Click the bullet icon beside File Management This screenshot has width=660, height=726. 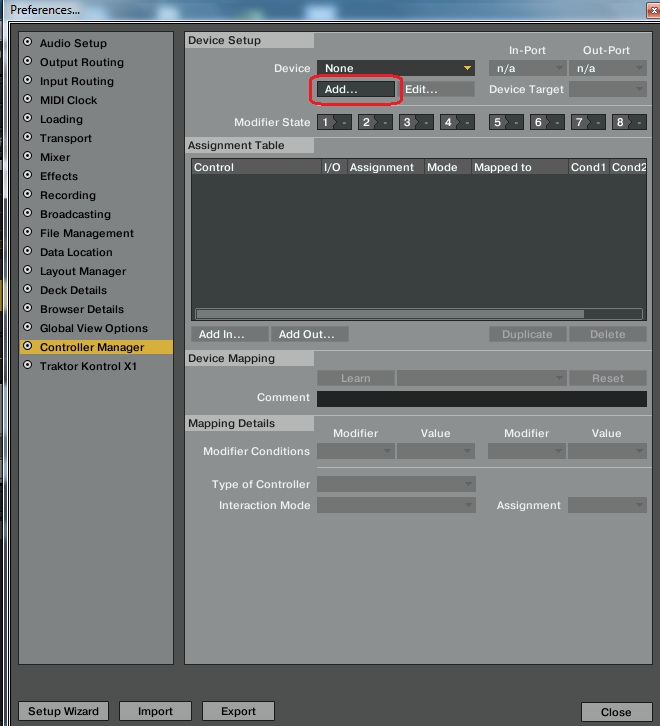tap(28, 232)
